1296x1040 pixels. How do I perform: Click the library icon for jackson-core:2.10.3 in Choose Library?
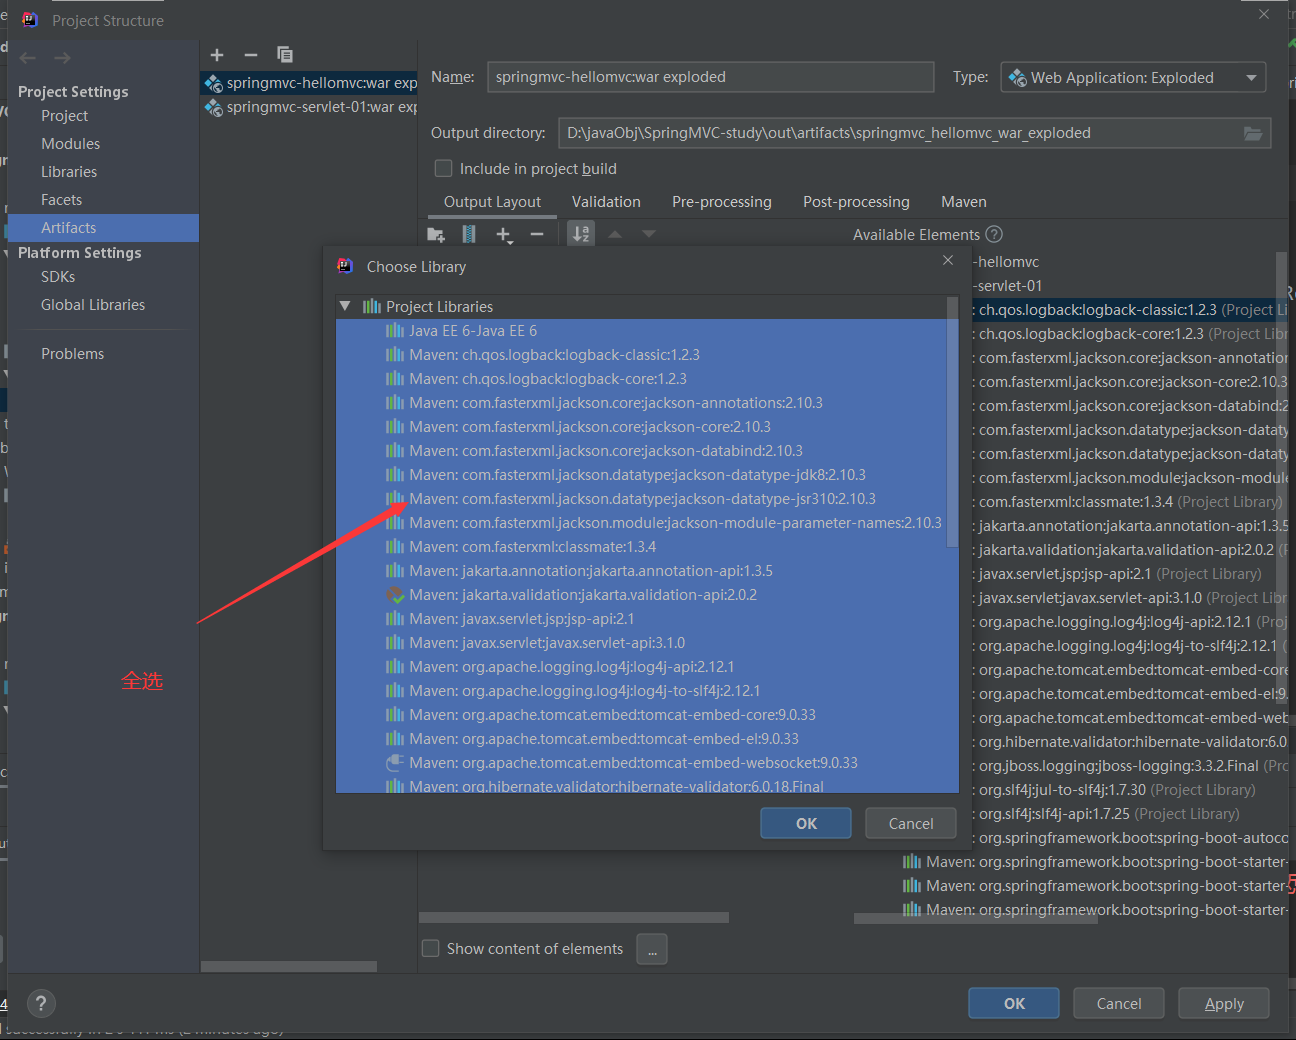395,427
